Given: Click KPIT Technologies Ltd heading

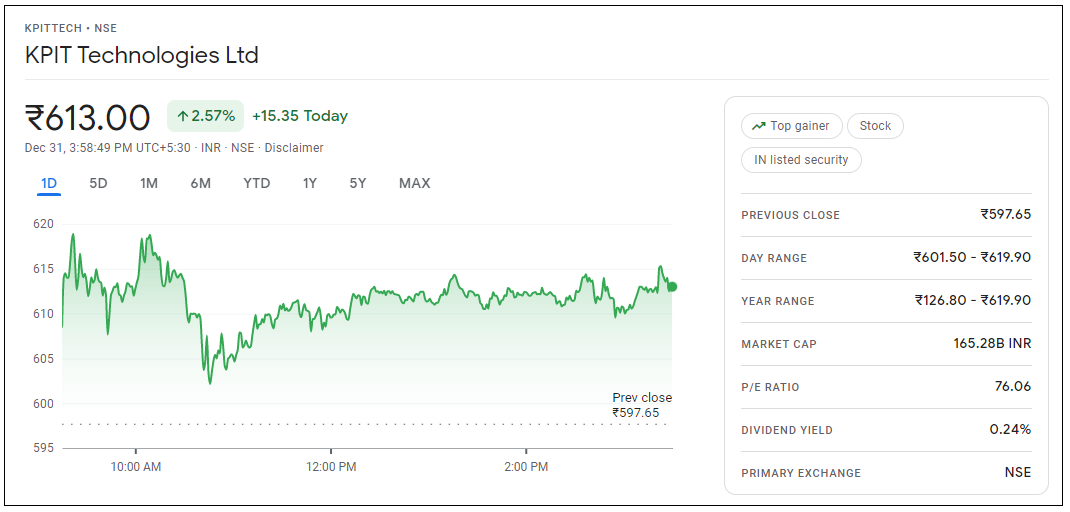Looking at the screenshot, I should (141, 55).
